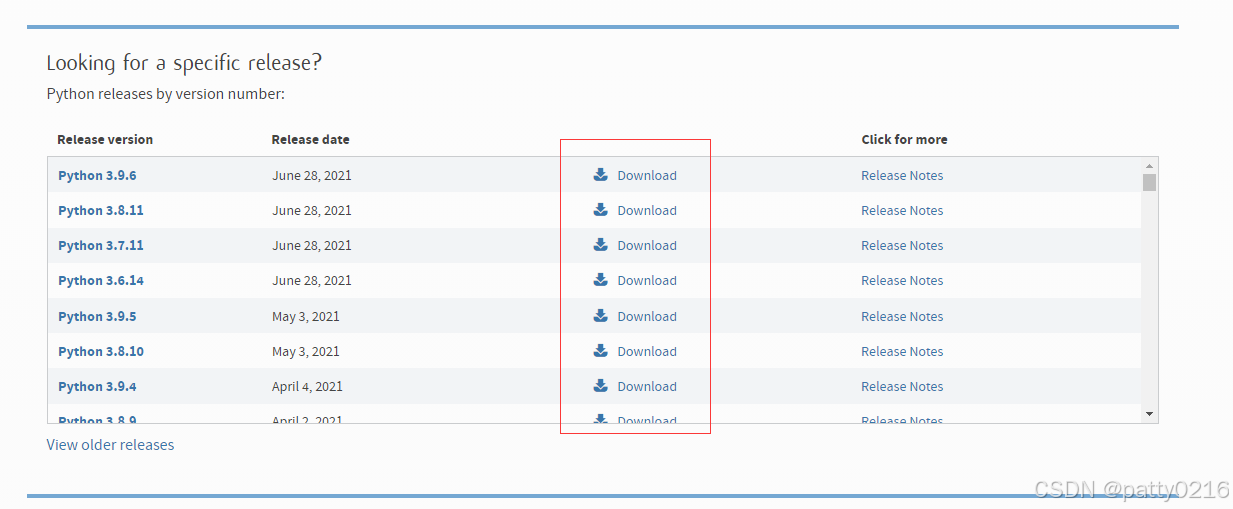Click the text Python releases by version number
This screenshot has height=509, width=1233.
click(166, 94)
